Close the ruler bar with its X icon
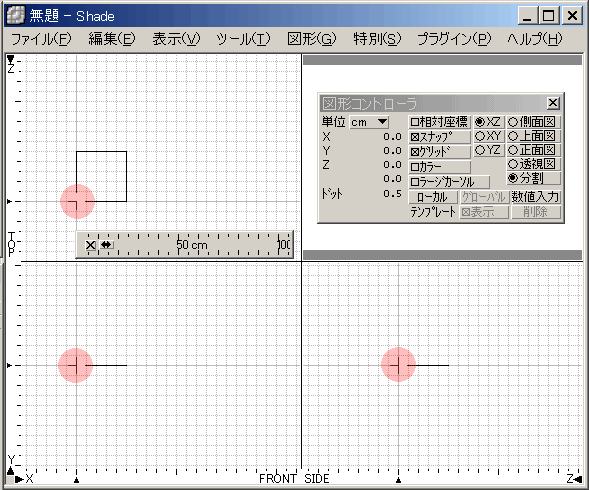589x490 pixels. click(x=91, y=245)
